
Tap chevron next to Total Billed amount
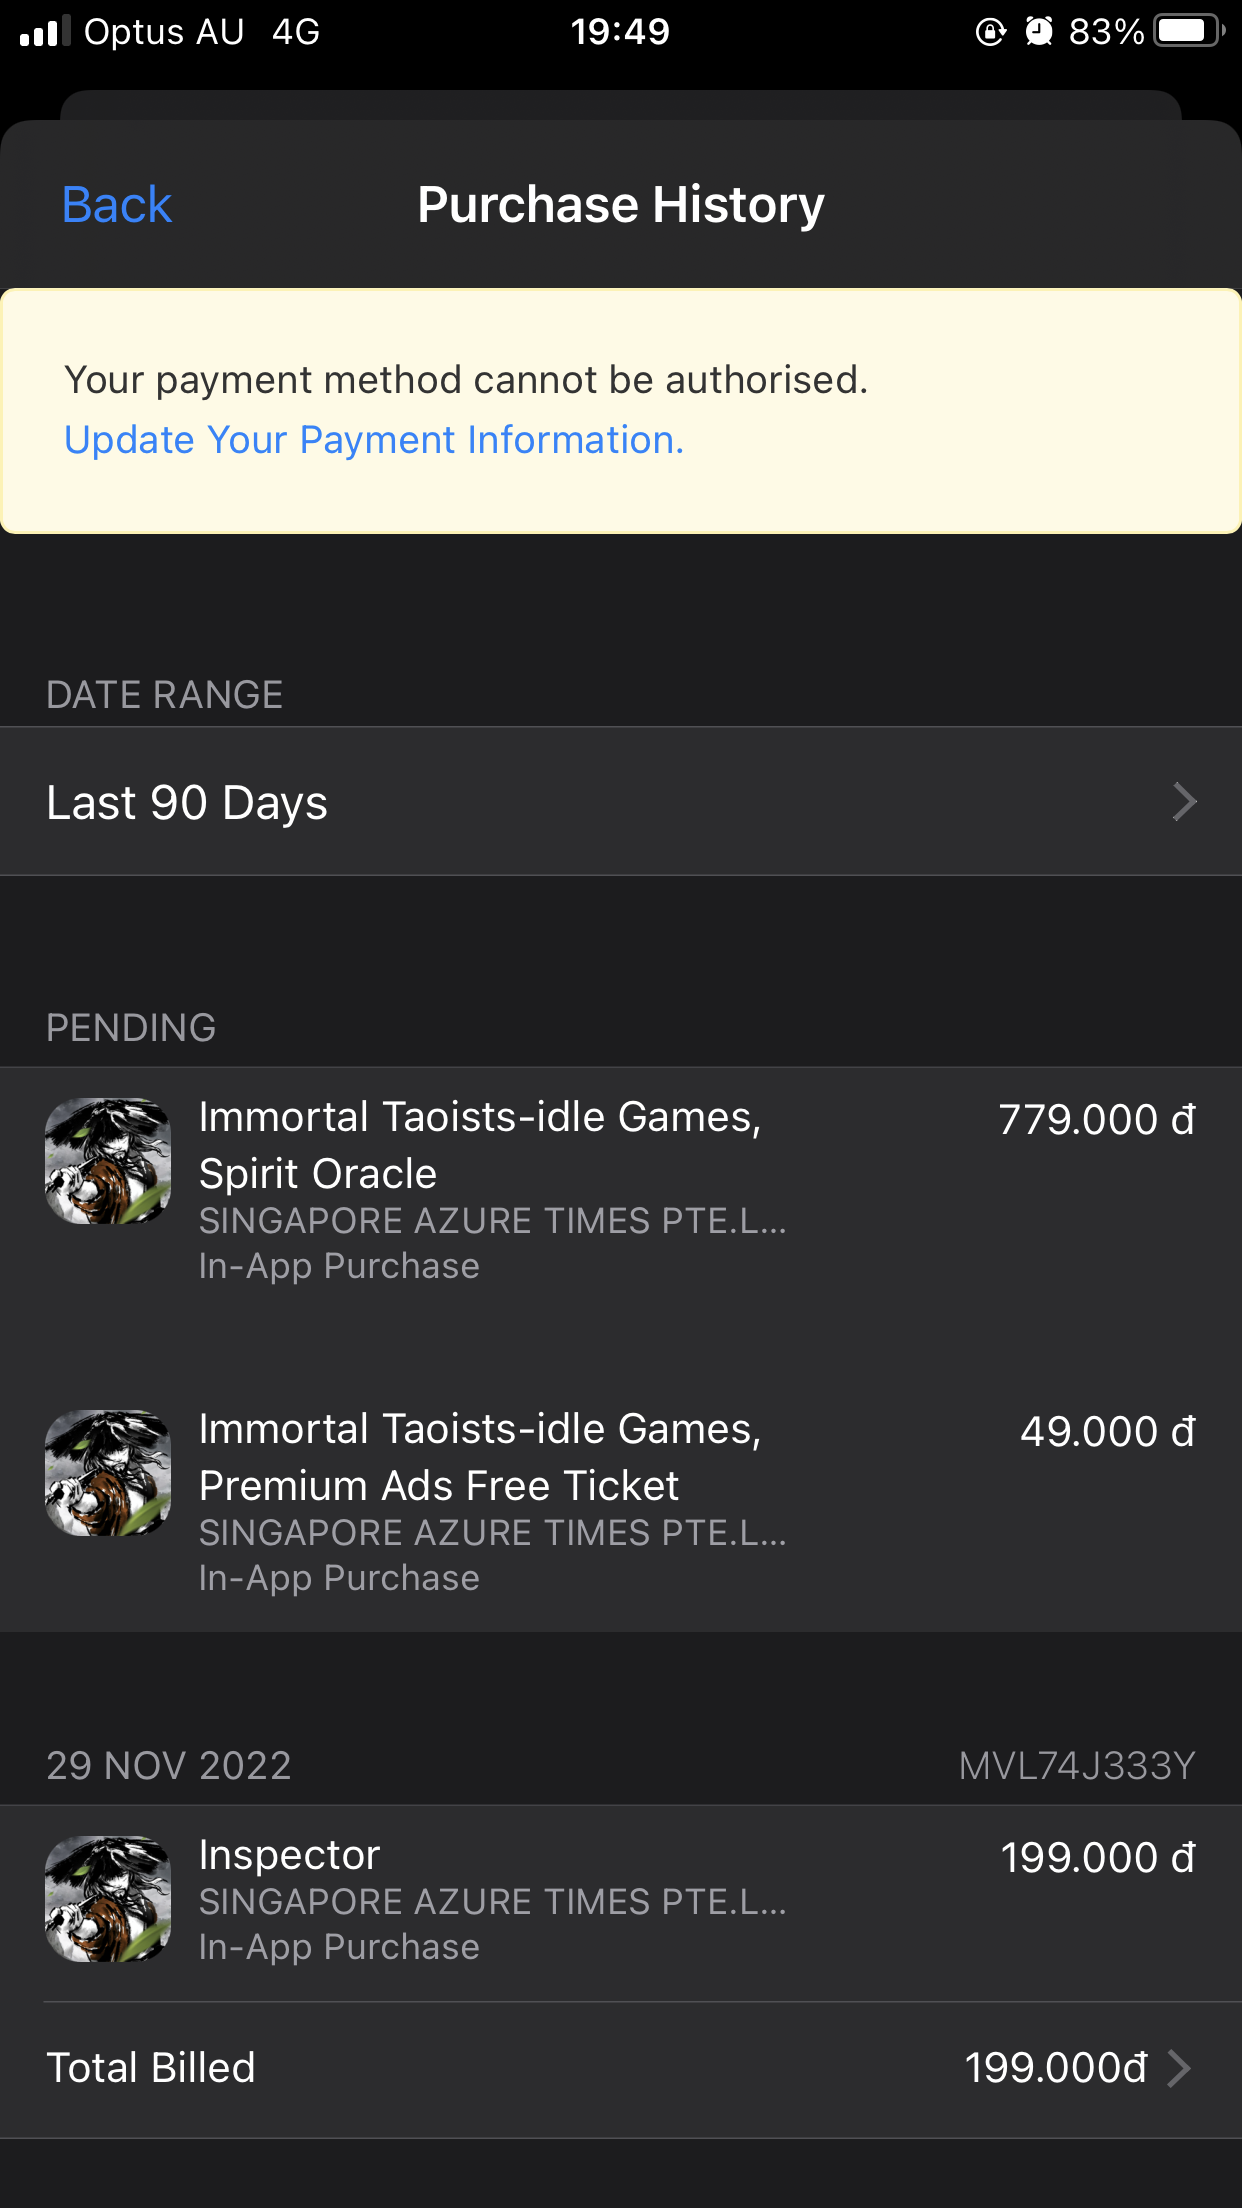[x=1180, y=2068]
